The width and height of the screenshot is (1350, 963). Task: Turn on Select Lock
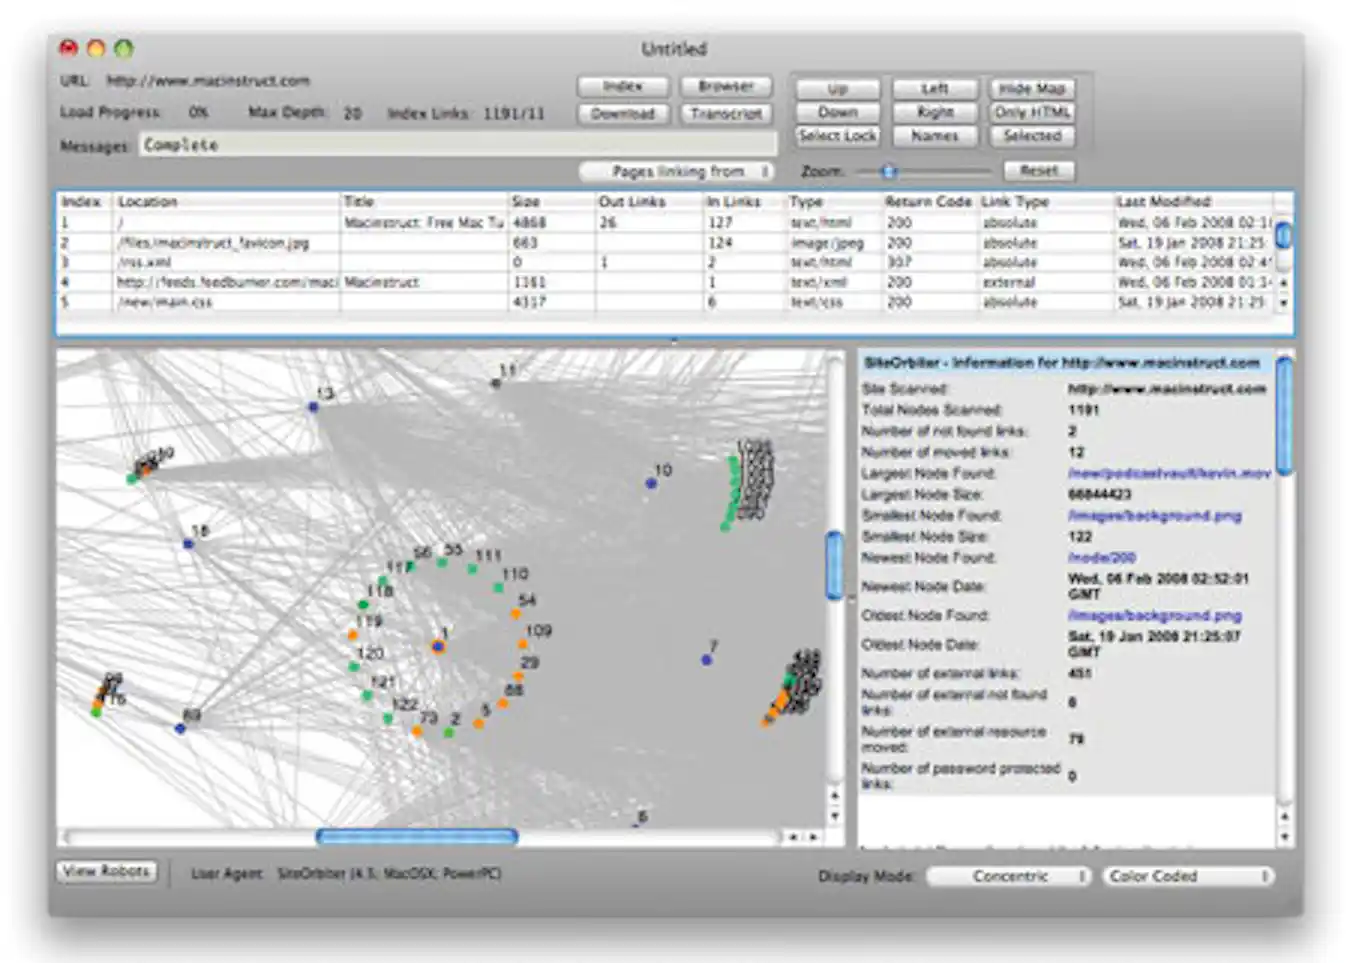837,136
